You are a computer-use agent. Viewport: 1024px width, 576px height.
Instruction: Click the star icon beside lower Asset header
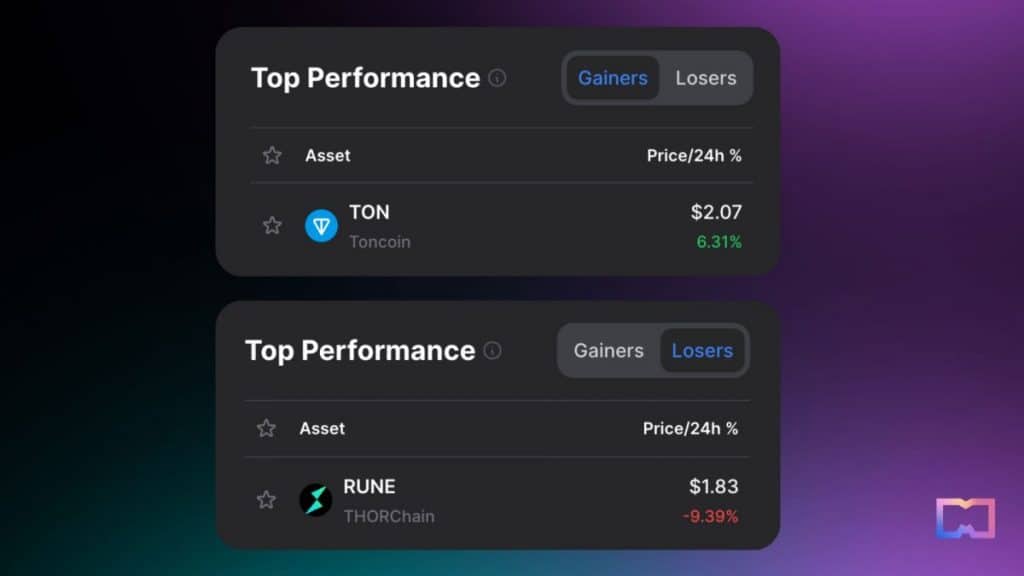pyautogui.click(x=266, y=428)
